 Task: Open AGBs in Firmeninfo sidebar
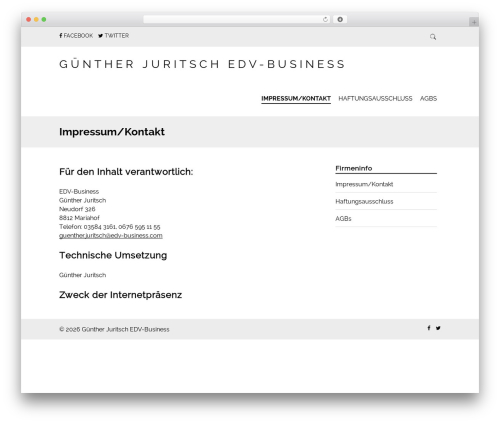click(x=343, y=219)
